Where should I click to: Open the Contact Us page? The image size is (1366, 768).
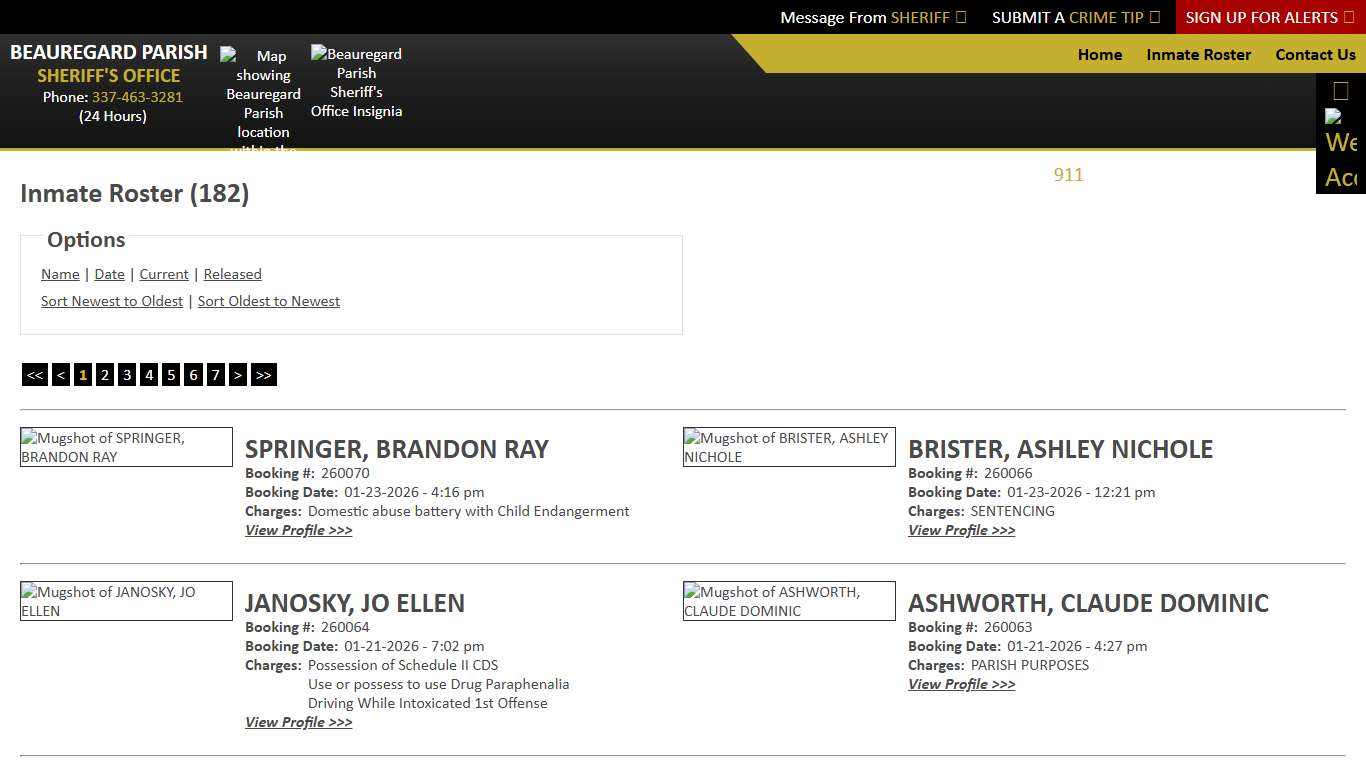[1315, 55]
